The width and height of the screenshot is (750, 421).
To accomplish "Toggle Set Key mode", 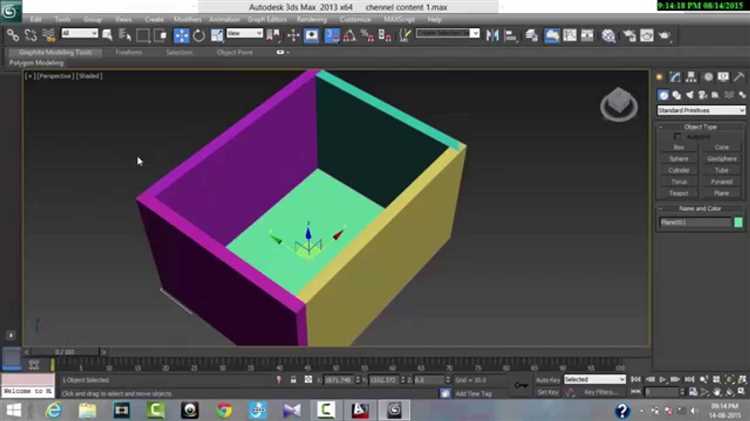I will [547, 392].
